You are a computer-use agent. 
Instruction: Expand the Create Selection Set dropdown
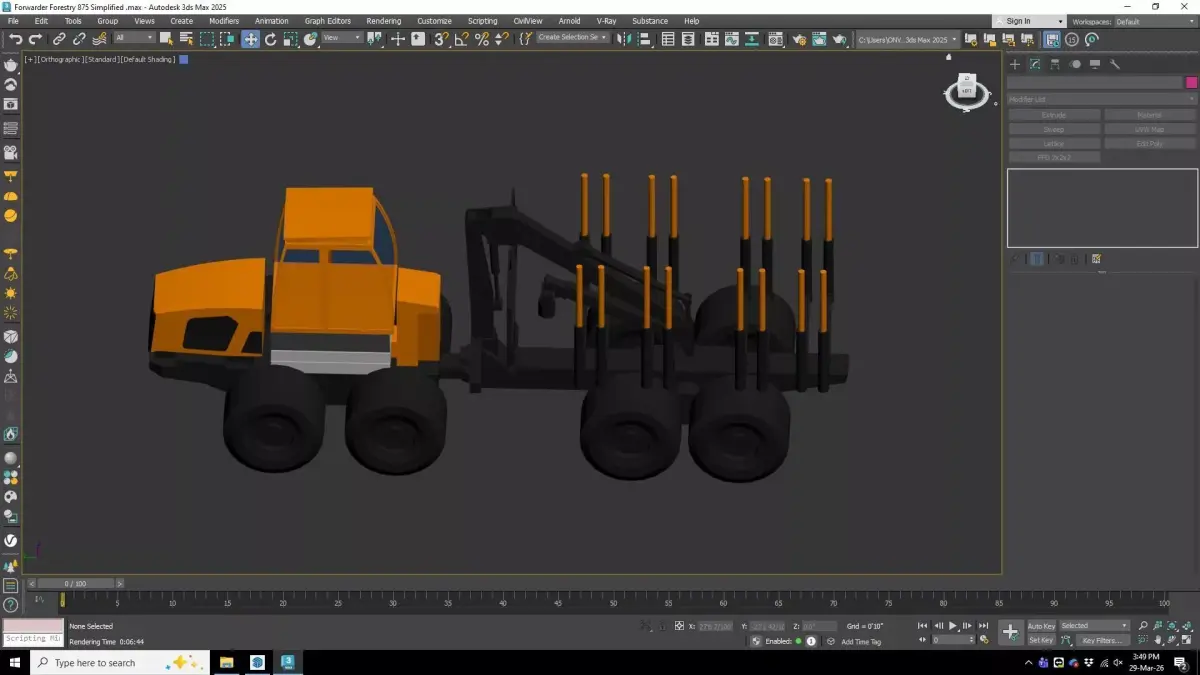[572, 38]
